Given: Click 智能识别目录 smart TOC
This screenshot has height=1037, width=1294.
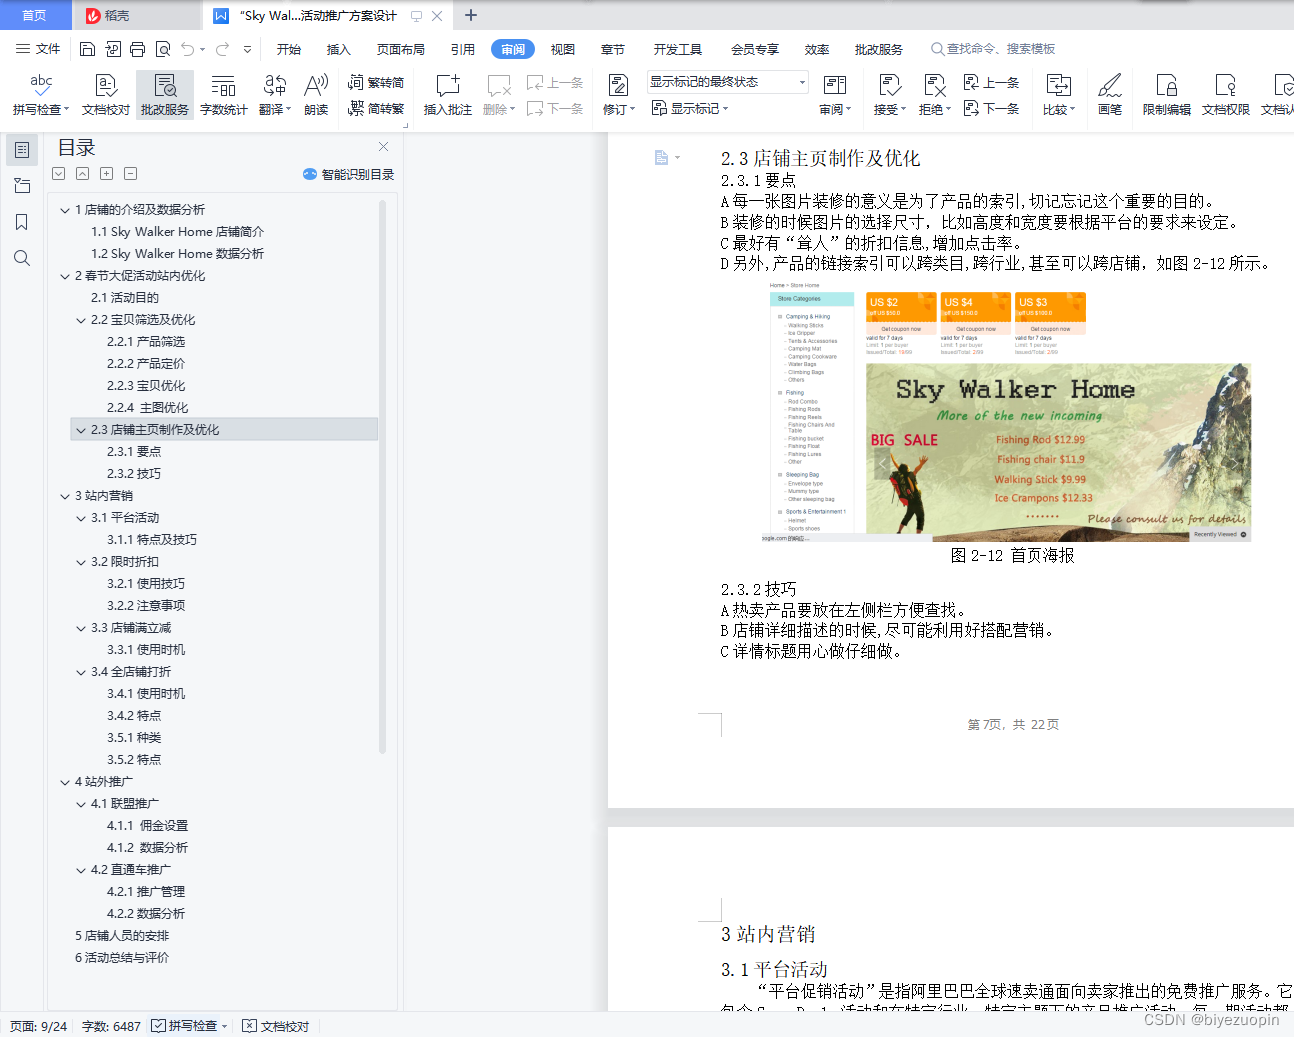Looking at the screenshot, I should pyautogui.click(x=348, y=174).
